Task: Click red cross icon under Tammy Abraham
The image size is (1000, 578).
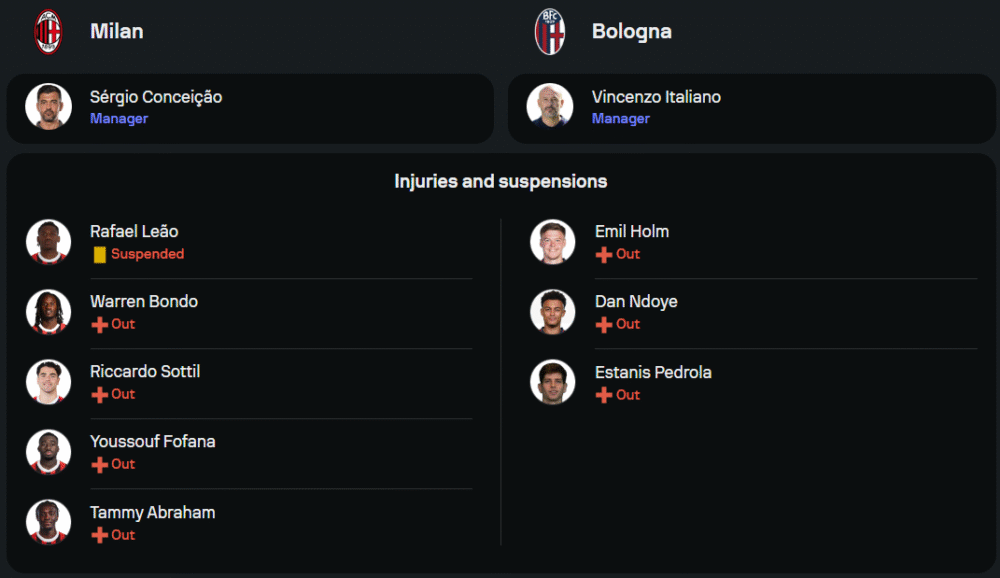Action: (x=99, y=536)
